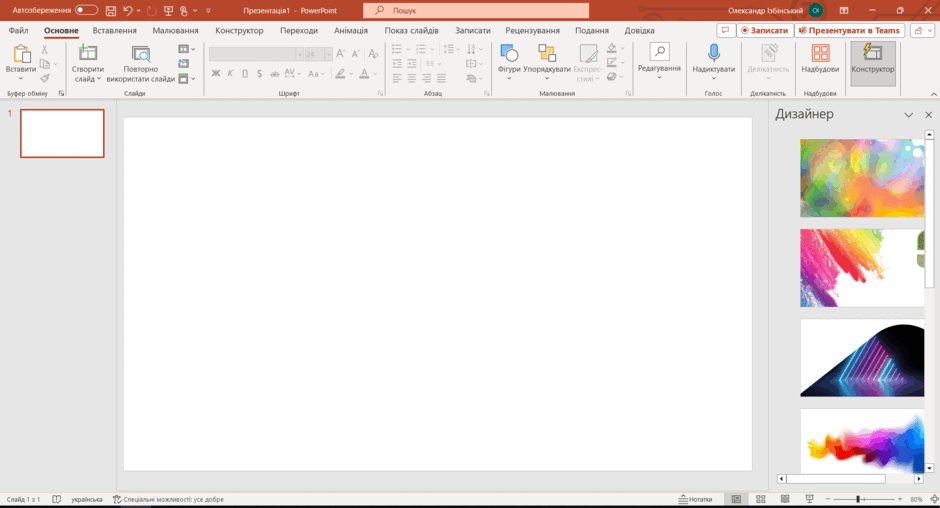Open the Довідка tab
940x508 pixels.
coord(639,31)
